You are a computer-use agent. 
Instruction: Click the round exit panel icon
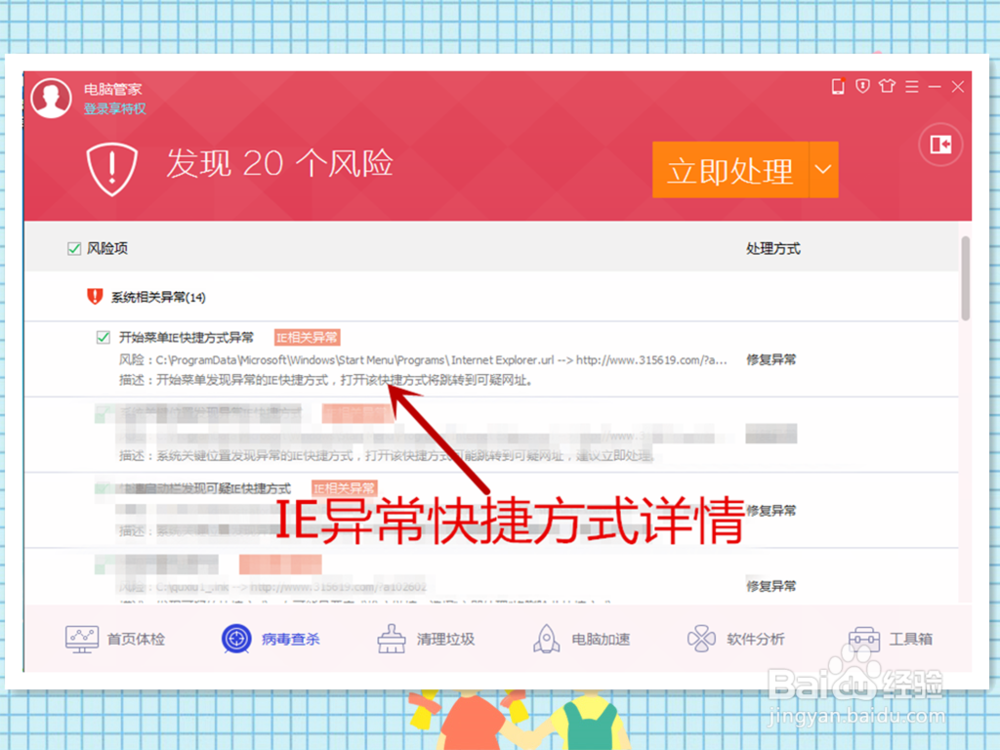pyautogui.click(x=941, y=145)
